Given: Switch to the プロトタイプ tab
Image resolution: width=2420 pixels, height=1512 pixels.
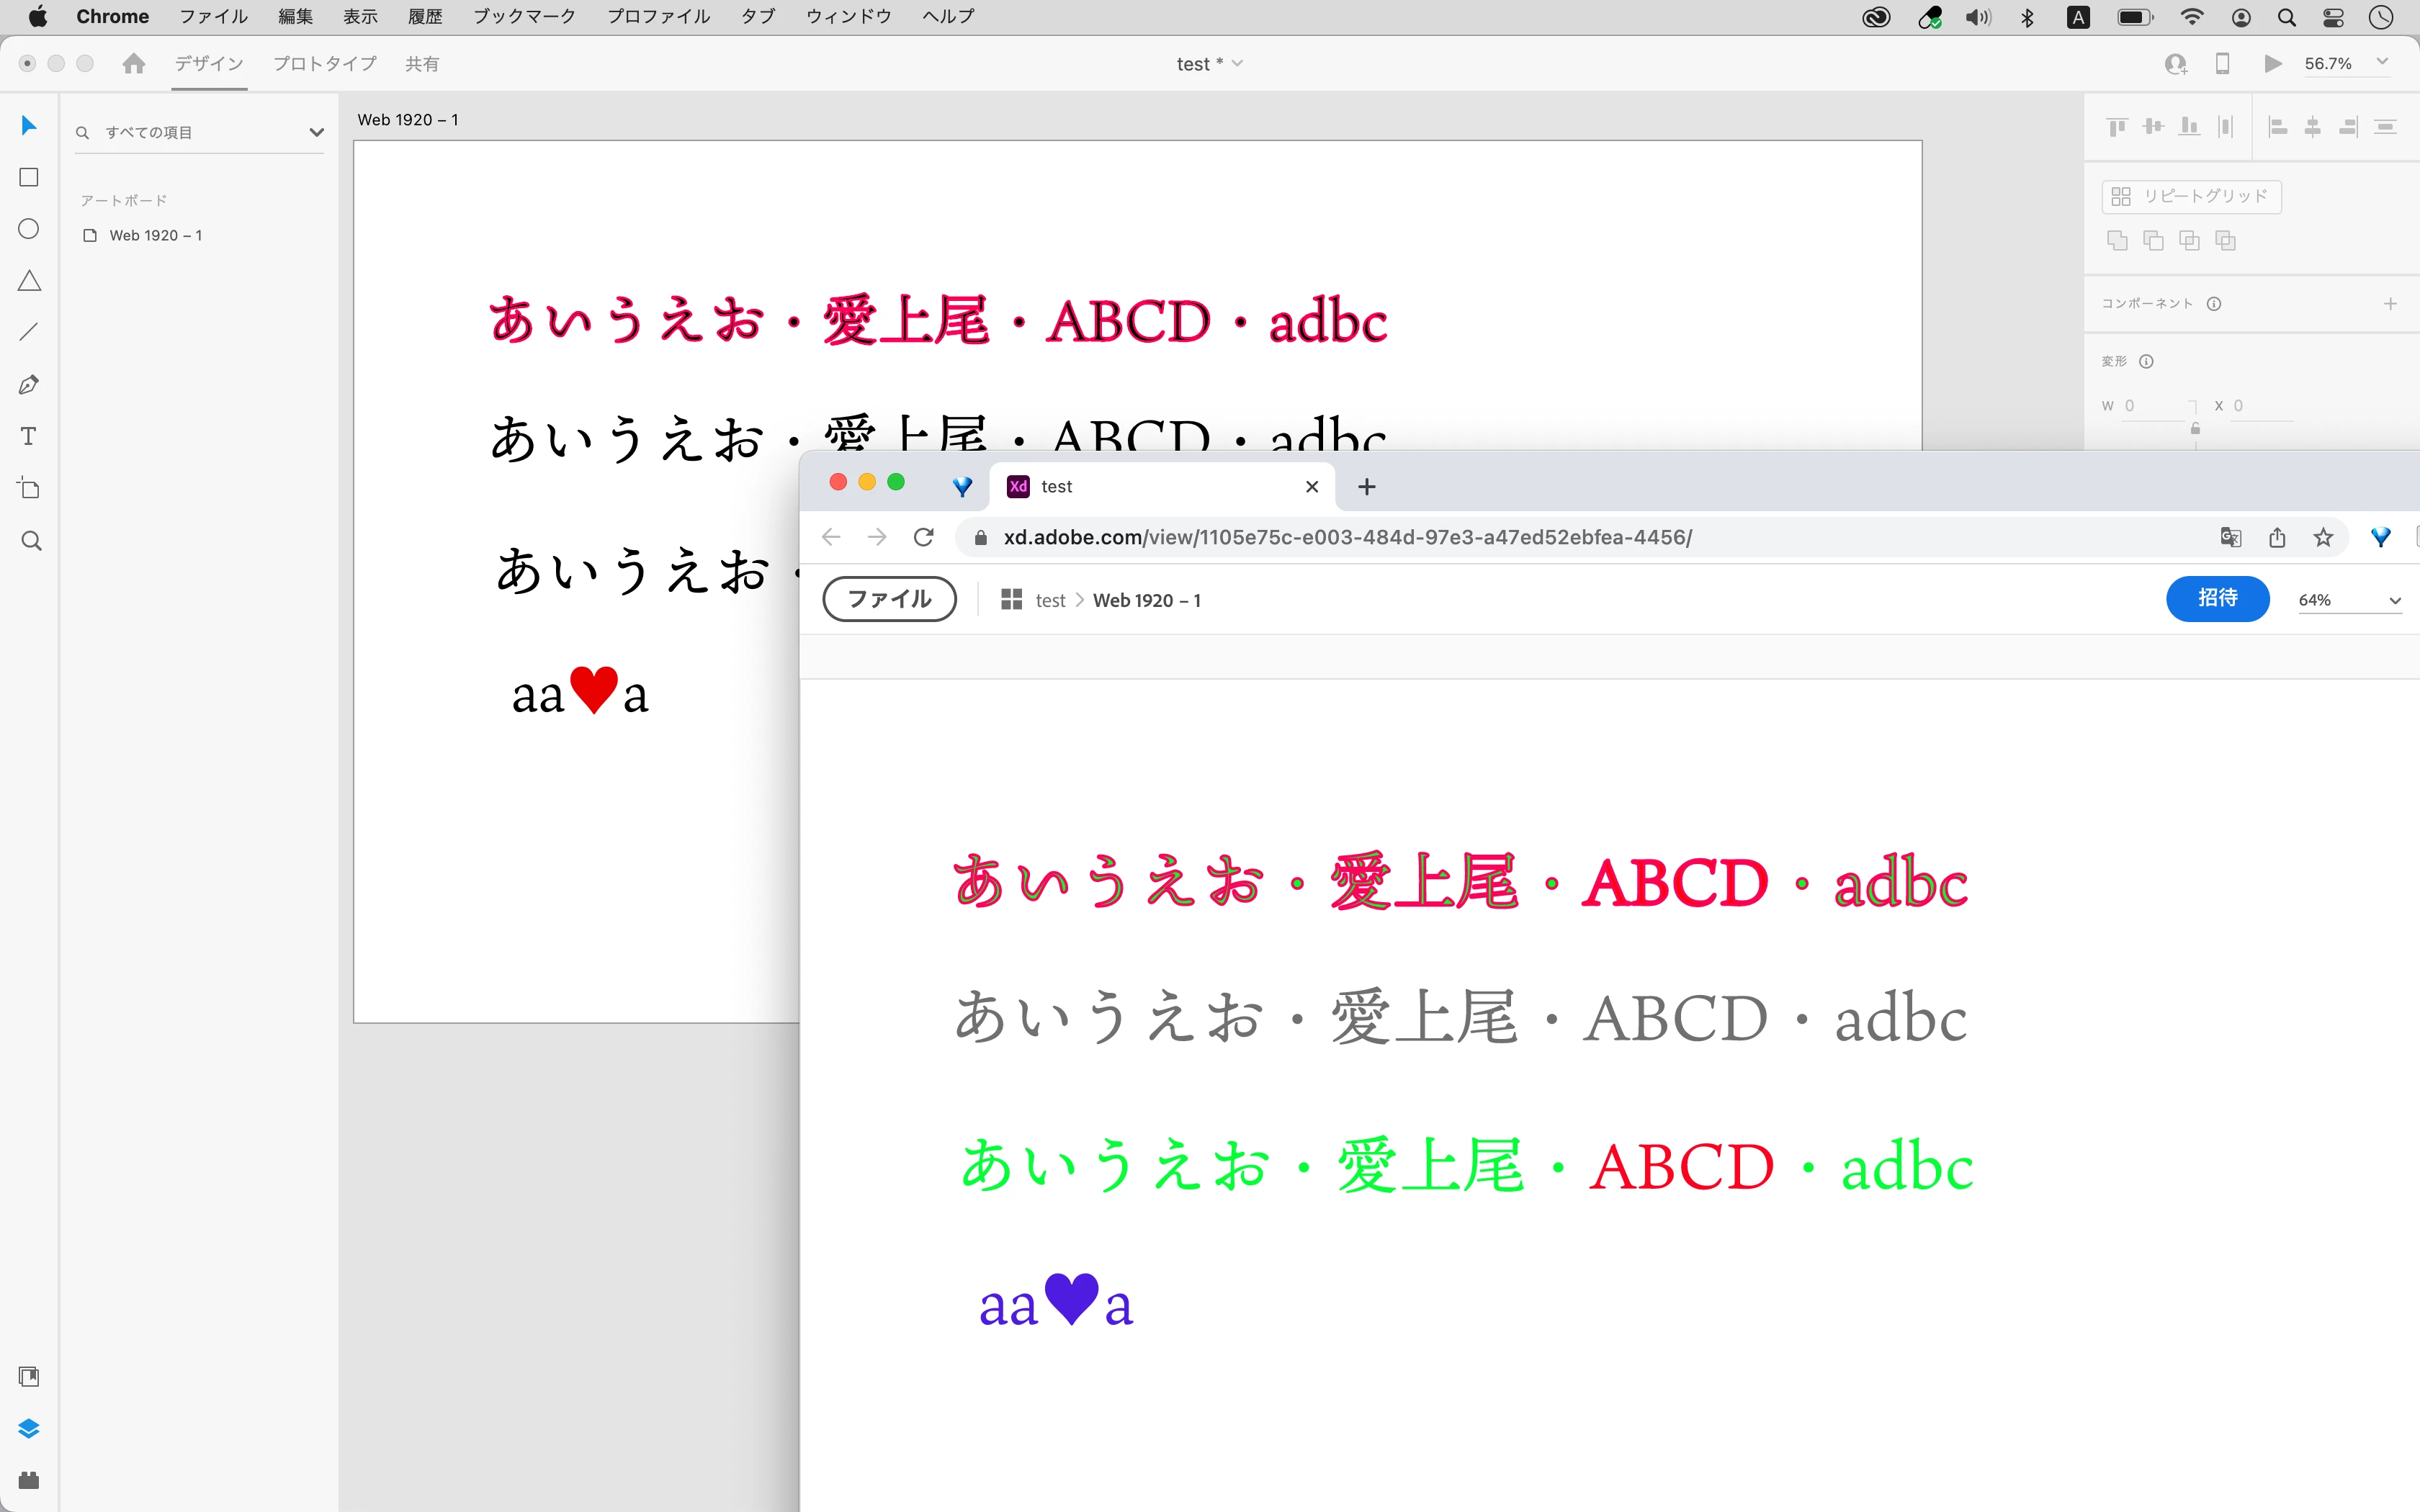Looking at the screenshot, I should tap(325, 64).
